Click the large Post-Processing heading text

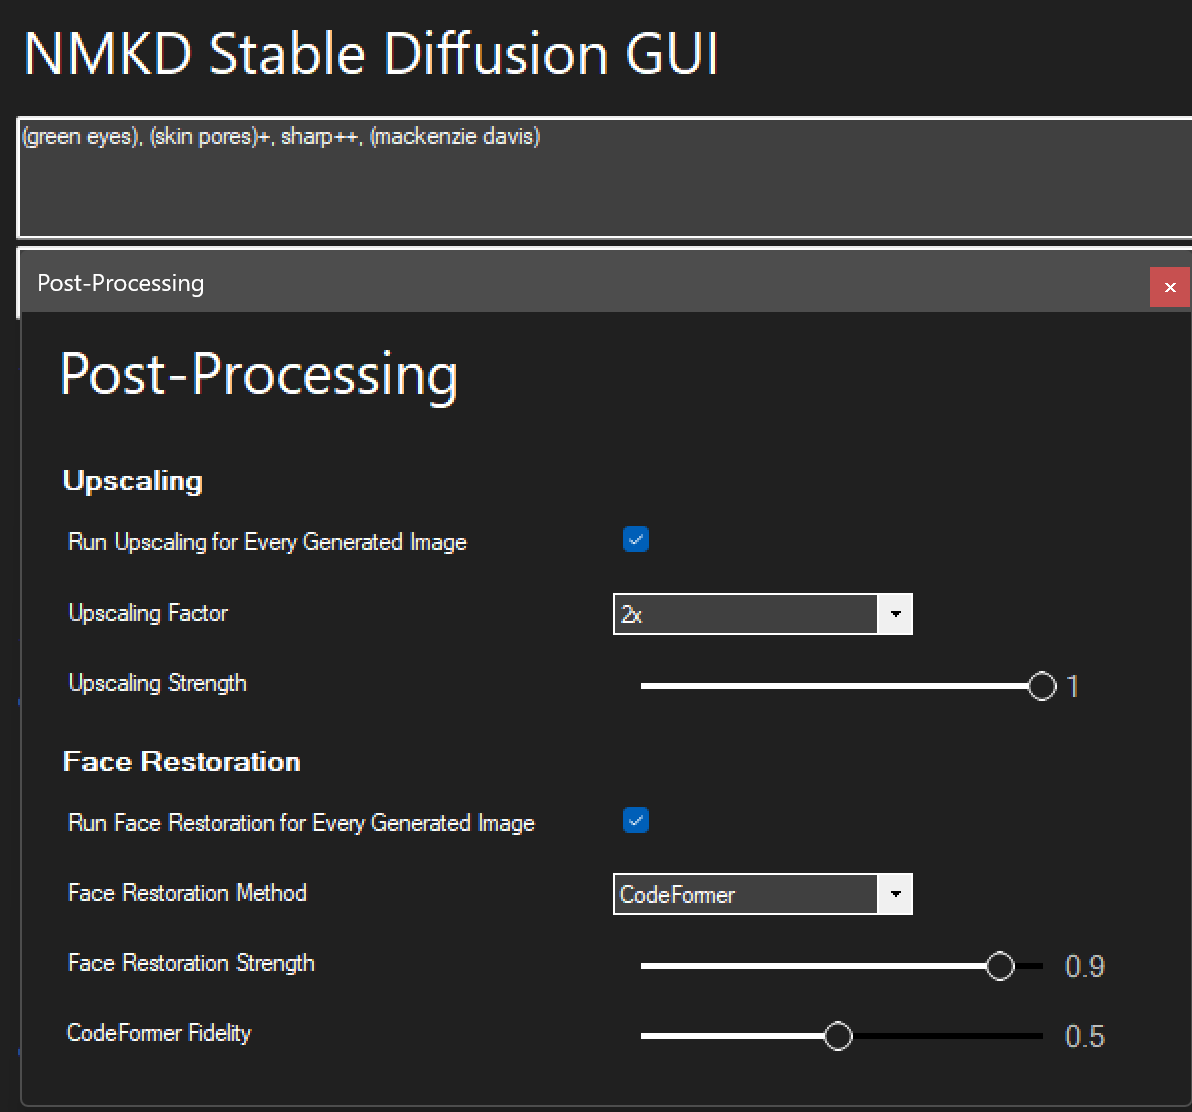click(259, 375)
